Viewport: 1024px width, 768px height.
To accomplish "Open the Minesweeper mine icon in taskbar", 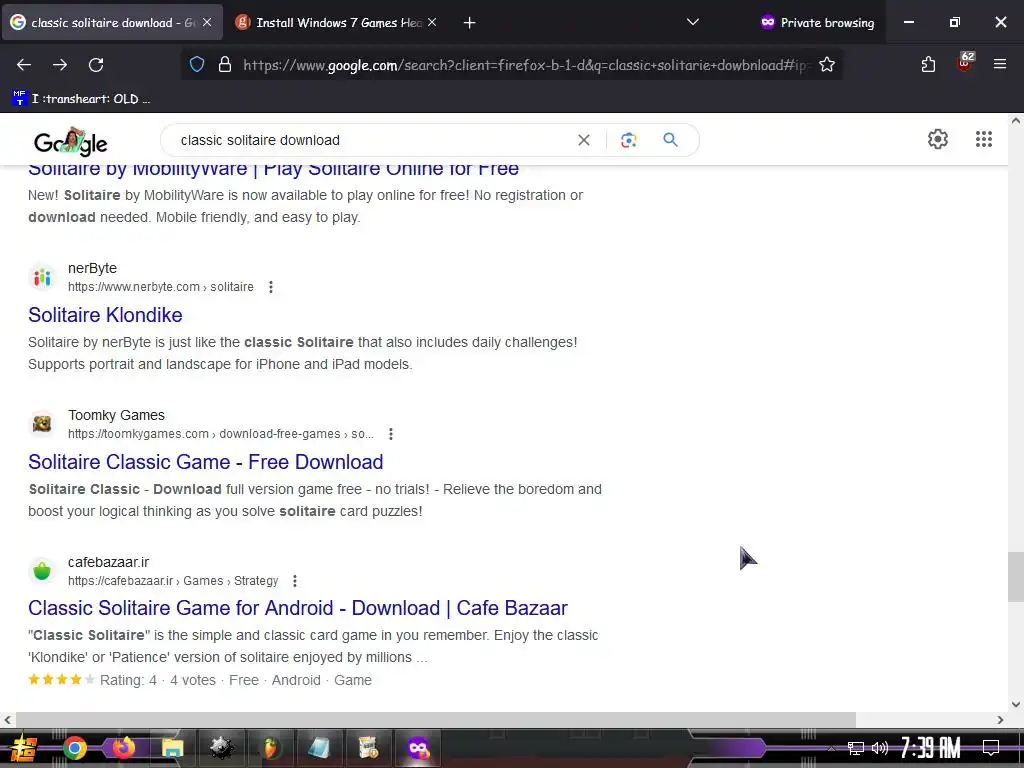I will [x=221, y=748].
